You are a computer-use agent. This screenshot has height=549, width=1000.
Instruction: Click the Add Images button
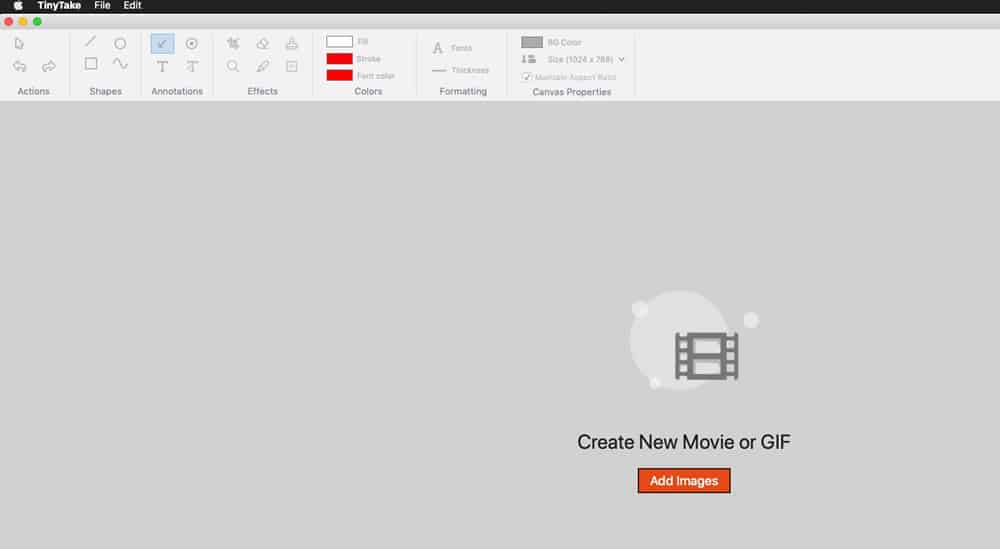(684, 481)
